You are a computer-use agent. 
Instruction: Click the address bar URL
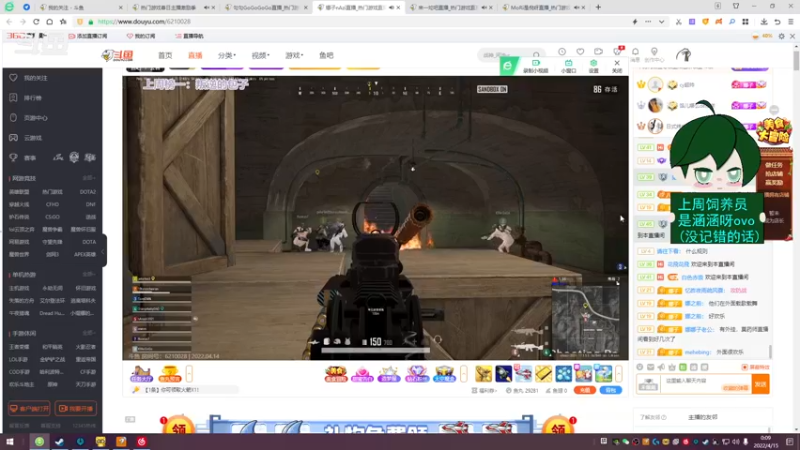(144, 22)
